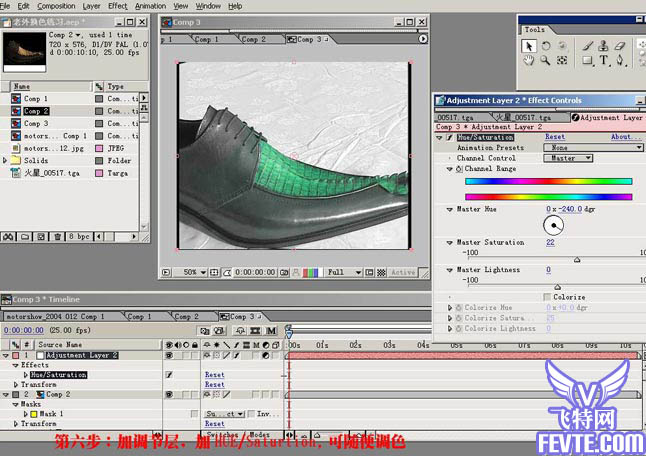This screenshot has width=646, height=456.
Task: Select the Pan Behind tool
Action: [x=562, y=61]
